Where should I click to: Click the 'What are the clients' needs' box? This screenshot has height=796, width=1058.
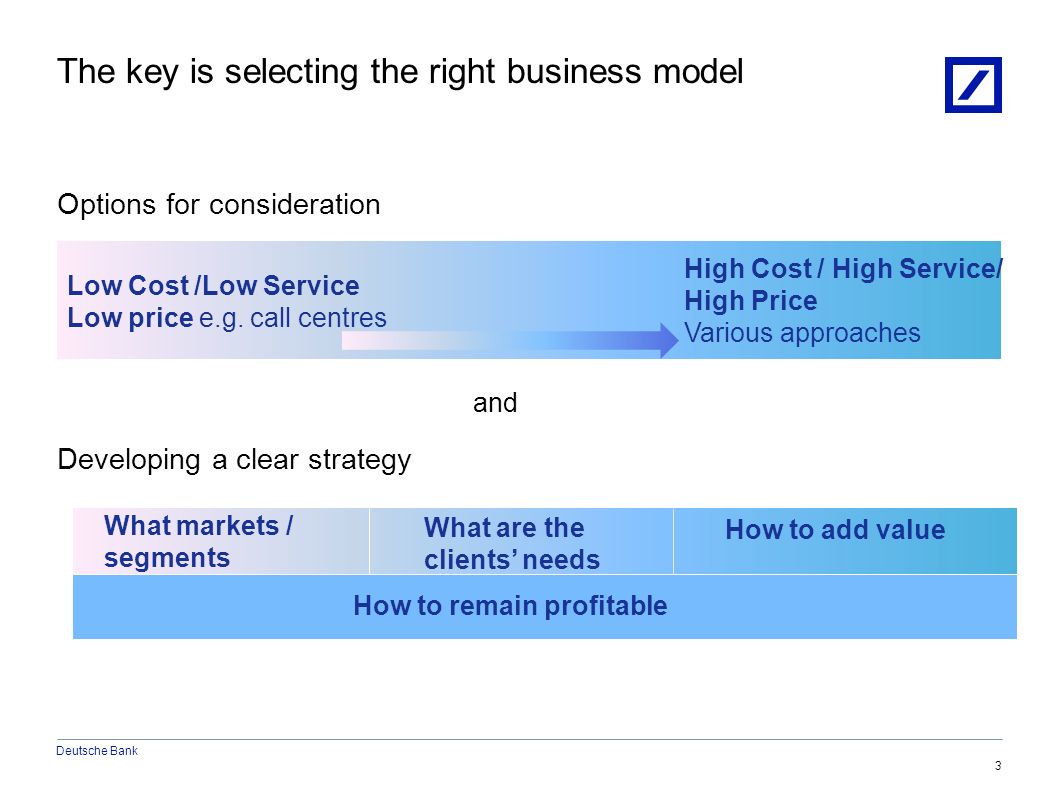pos(521,541)
